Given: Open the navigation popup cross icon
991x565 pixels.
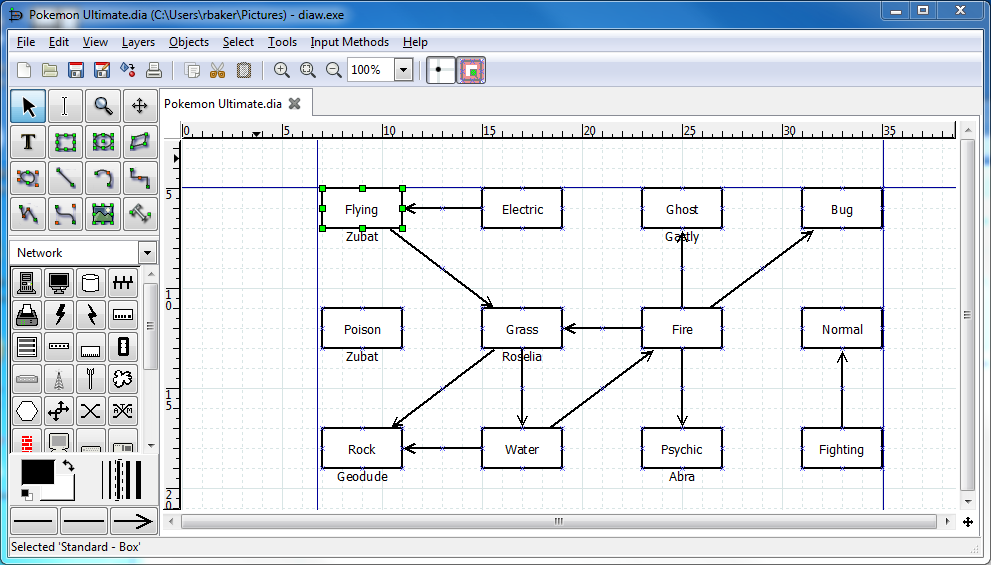Looking at the screenshot, I should (968, 521).
